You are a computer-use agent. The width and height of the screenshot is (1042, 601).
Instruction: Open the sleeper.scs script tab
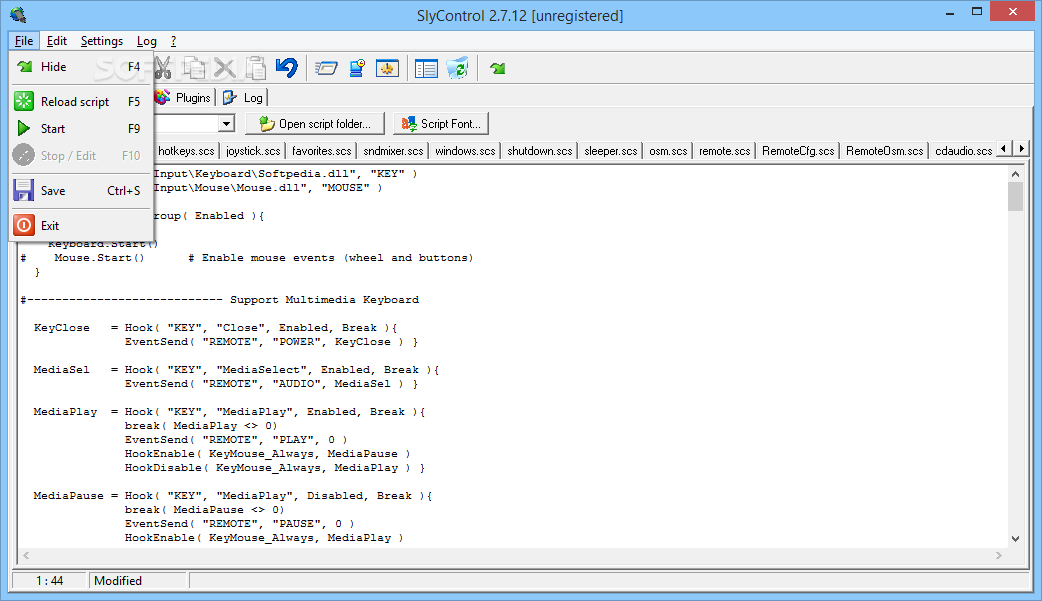point(611,151)
